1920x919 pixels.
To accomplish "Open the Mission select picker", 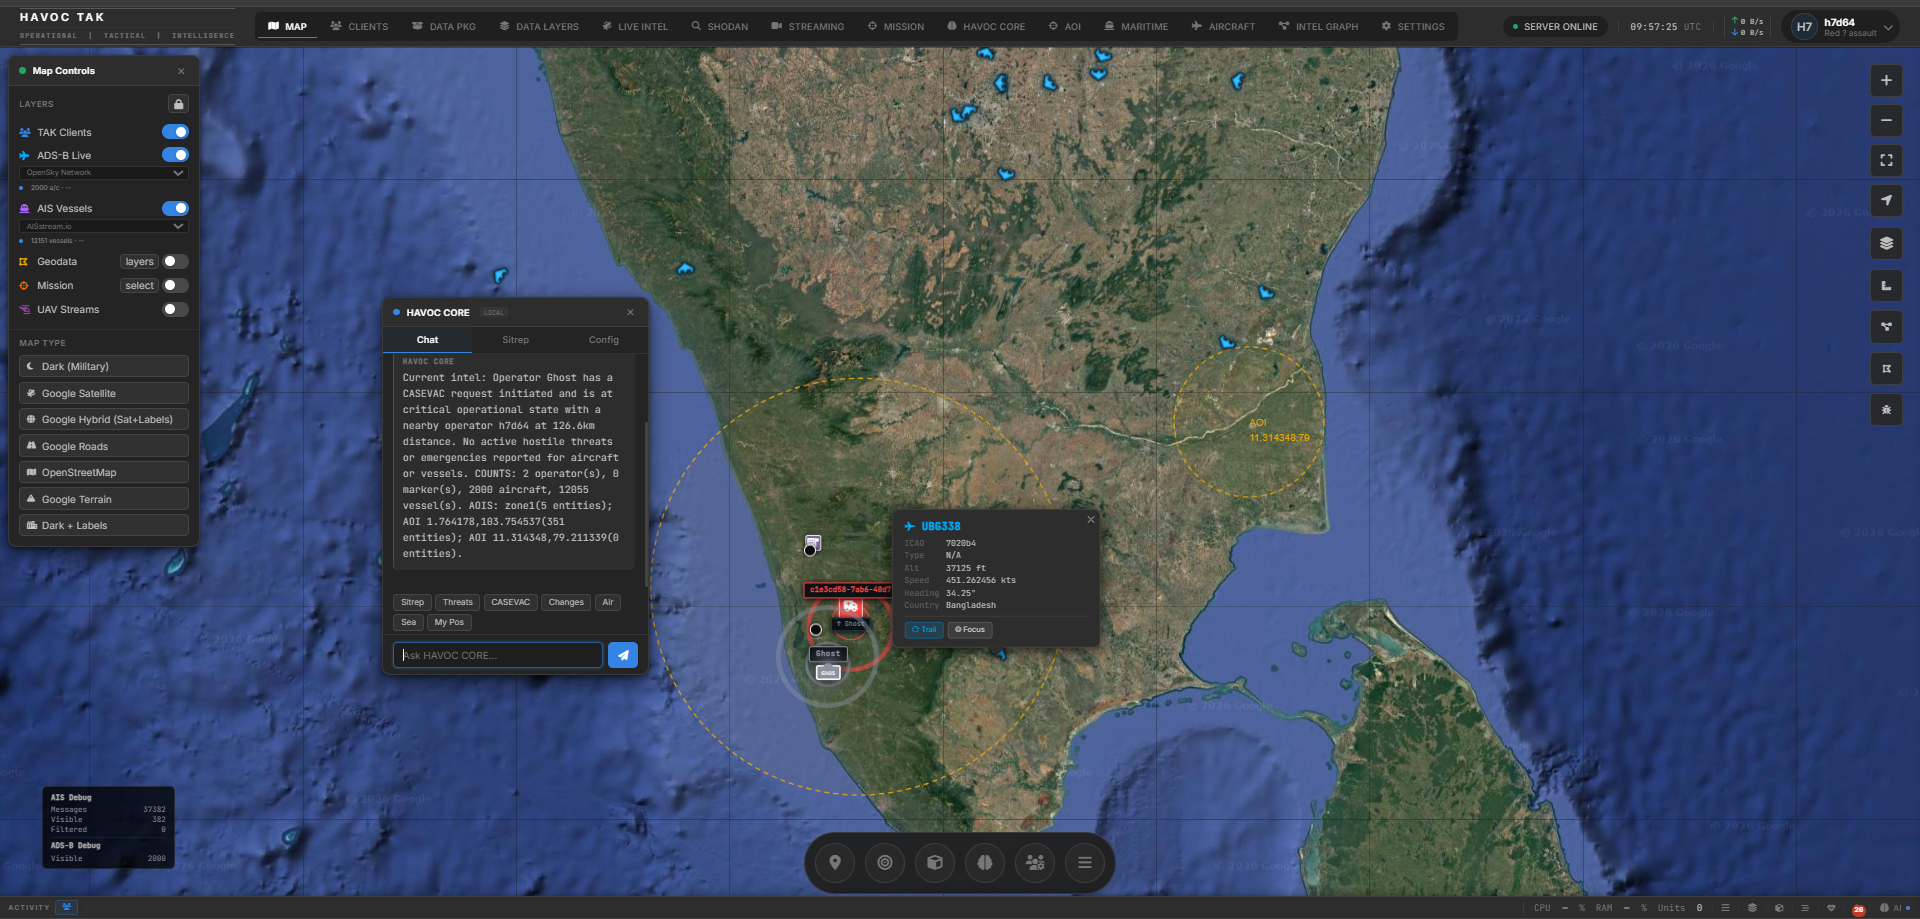I will (139, 286).
